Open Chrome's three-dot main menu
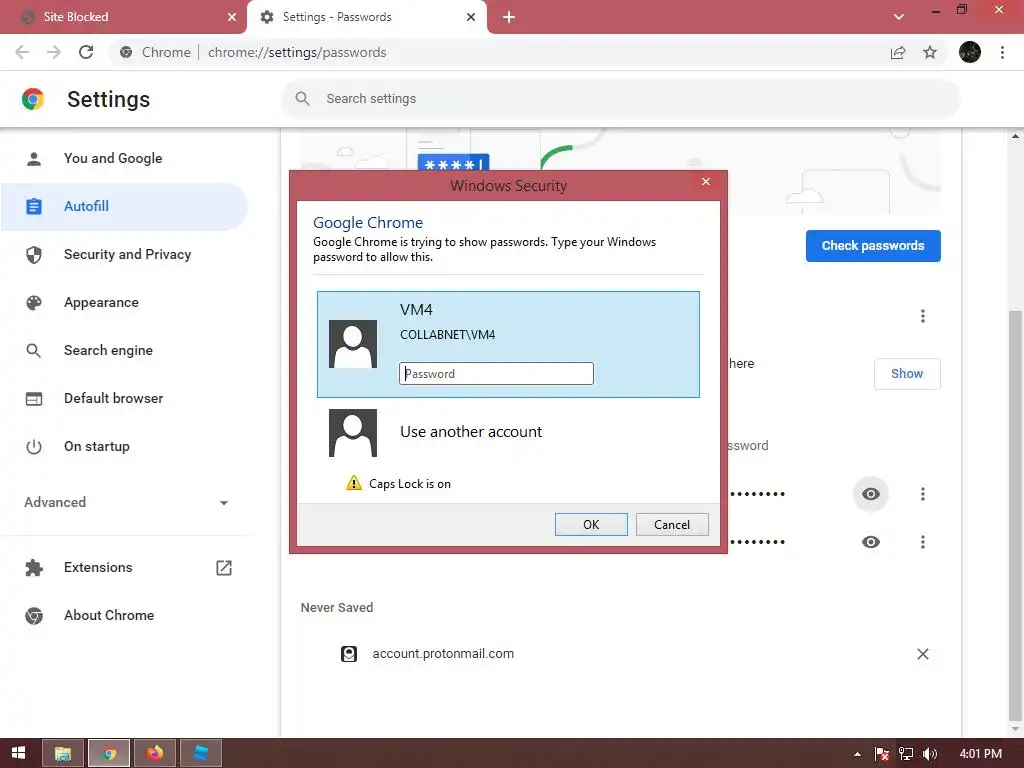 click(x=1002, y=52)
